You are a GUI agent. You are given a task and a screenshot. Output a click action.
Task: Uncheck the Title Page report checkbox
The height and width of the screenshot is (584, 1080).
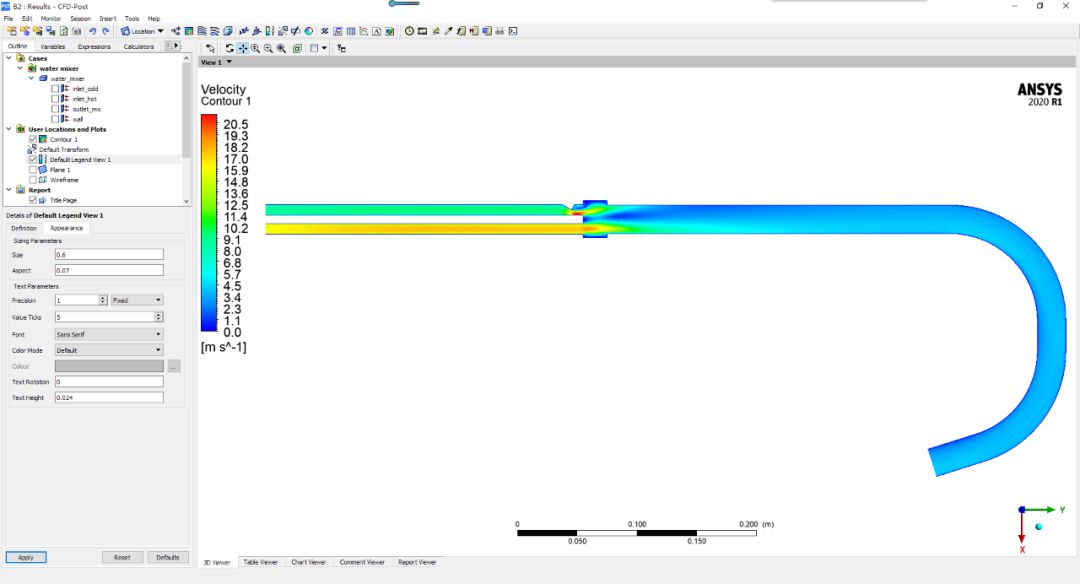click(x=32, y=200)
